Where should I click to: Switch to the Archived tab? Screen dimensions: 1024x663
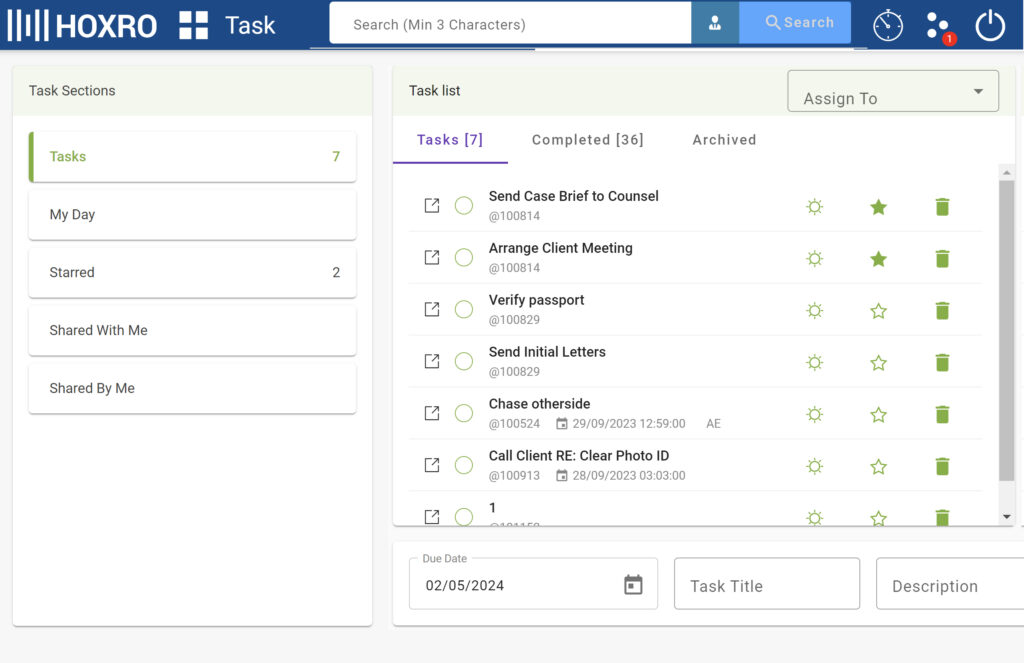(724, 140)
